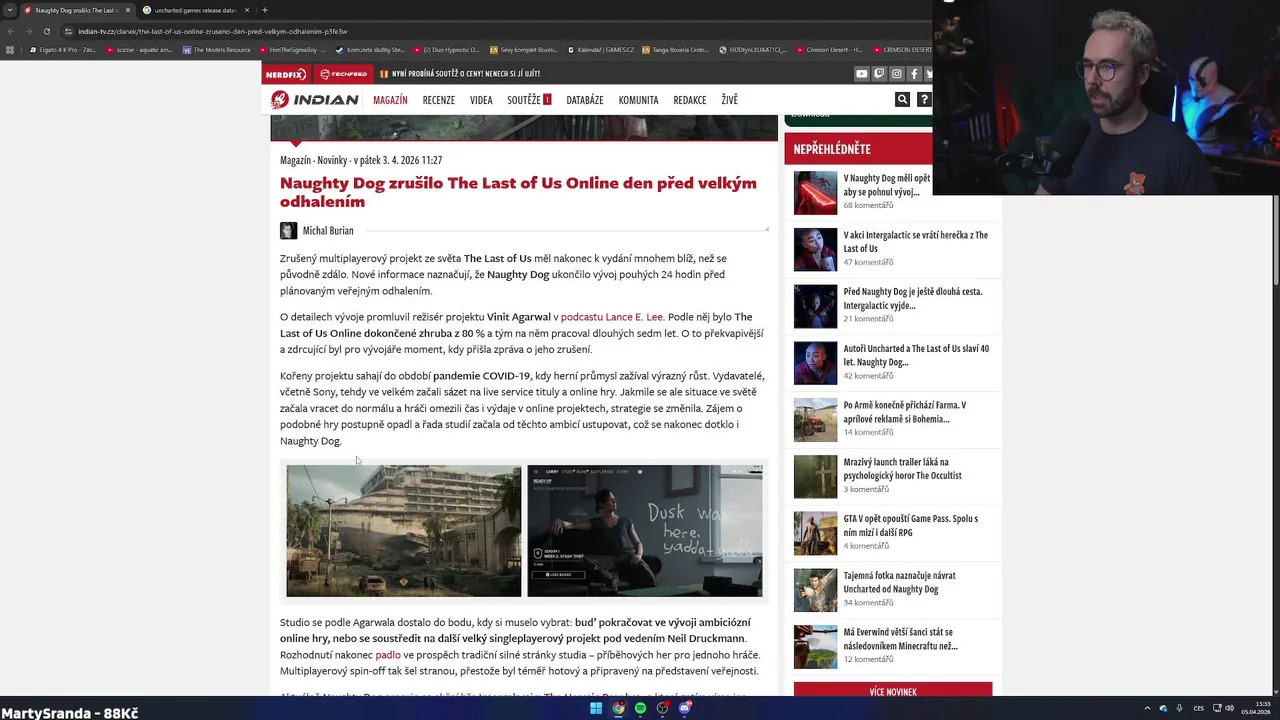Open the Komunita služby Steam bookmark
This screenshot has height=720, width=1280.
[x=370, y=49]
